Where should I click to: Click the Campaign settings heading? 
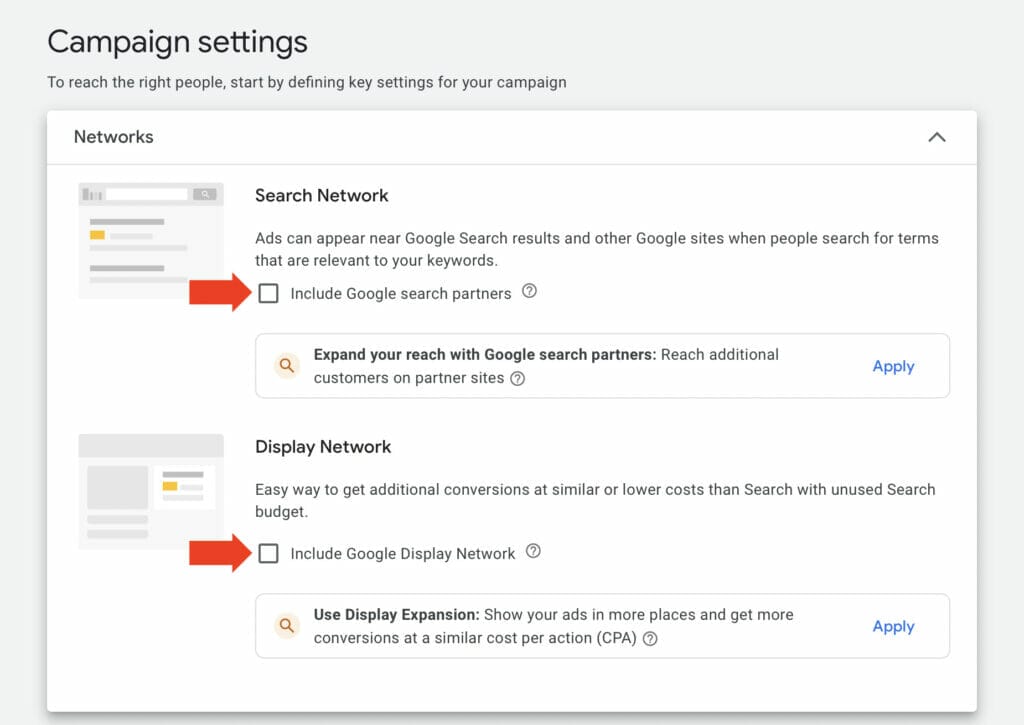tap(177, 41)
